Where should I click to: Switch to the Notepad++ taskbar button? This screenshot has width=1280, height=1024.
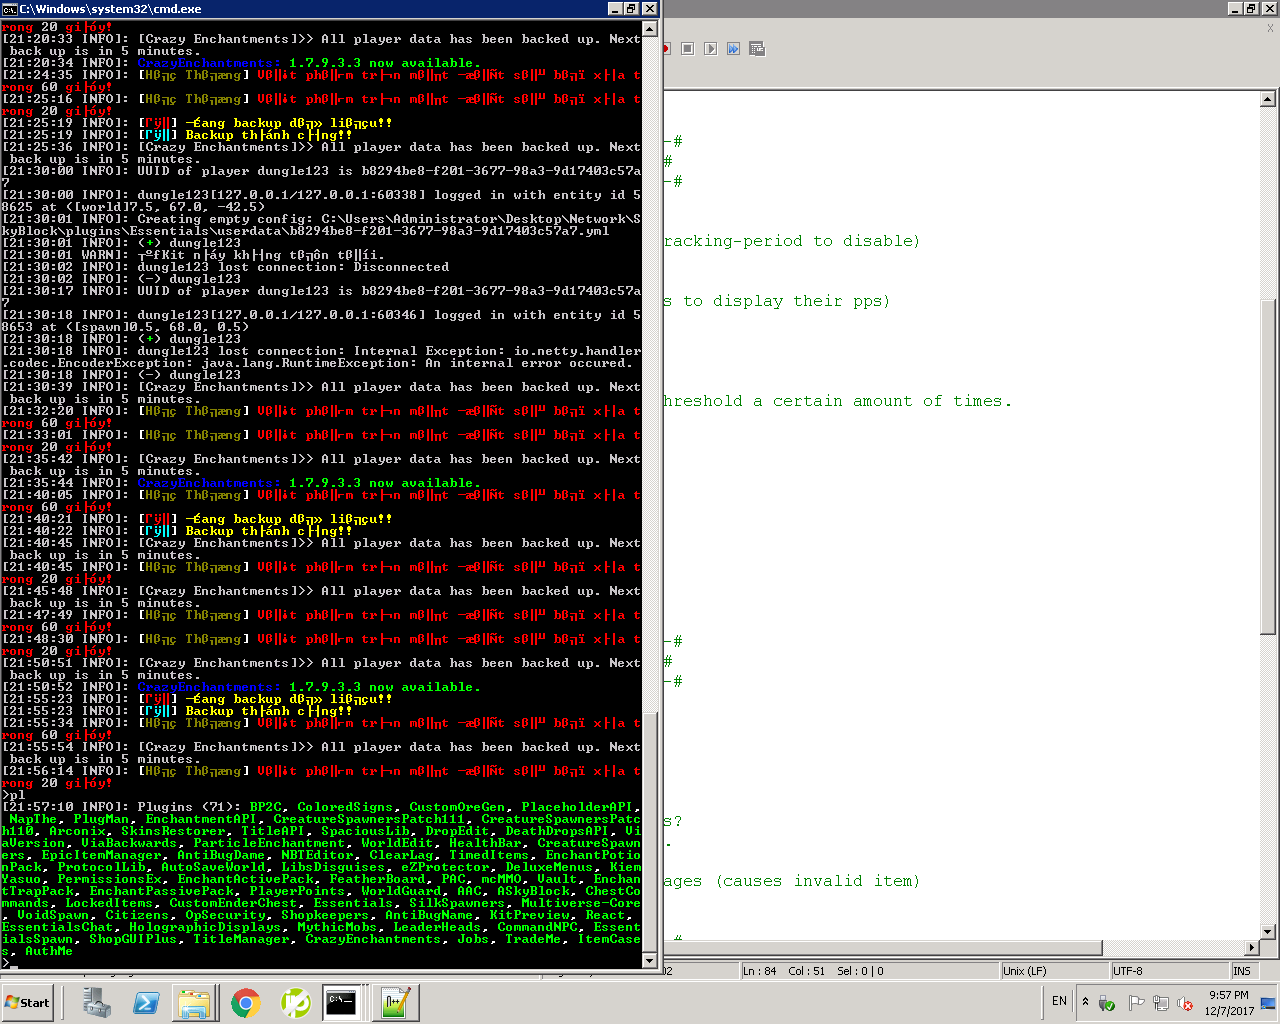[394, 1002]
